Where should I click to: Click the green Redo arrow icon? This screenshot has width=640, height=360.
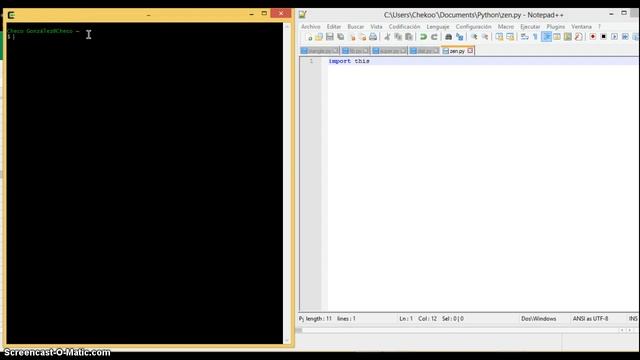(x=434, y=37)
